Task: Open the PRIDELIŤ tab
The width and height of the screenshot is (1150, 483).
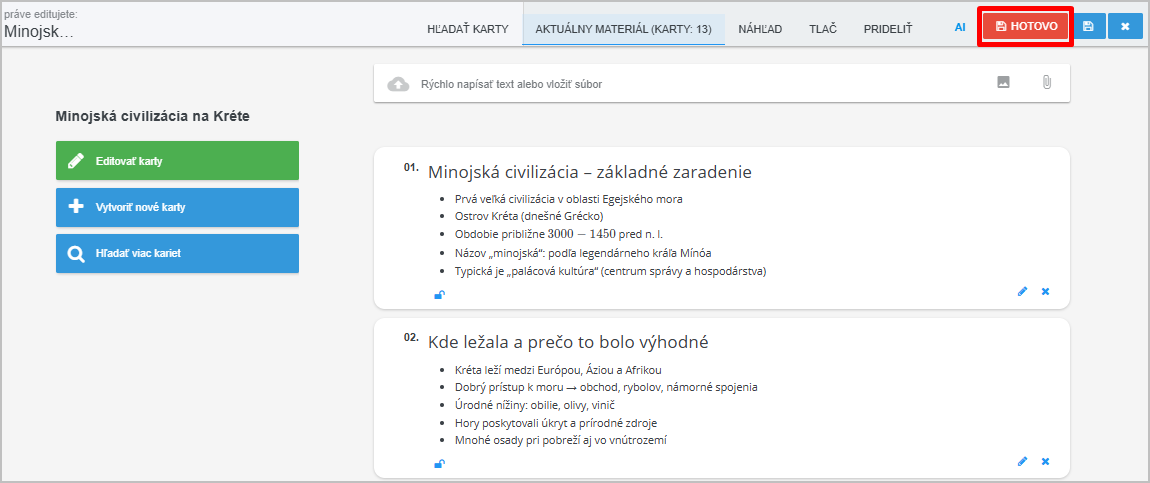Action: [x=888, y=29]
